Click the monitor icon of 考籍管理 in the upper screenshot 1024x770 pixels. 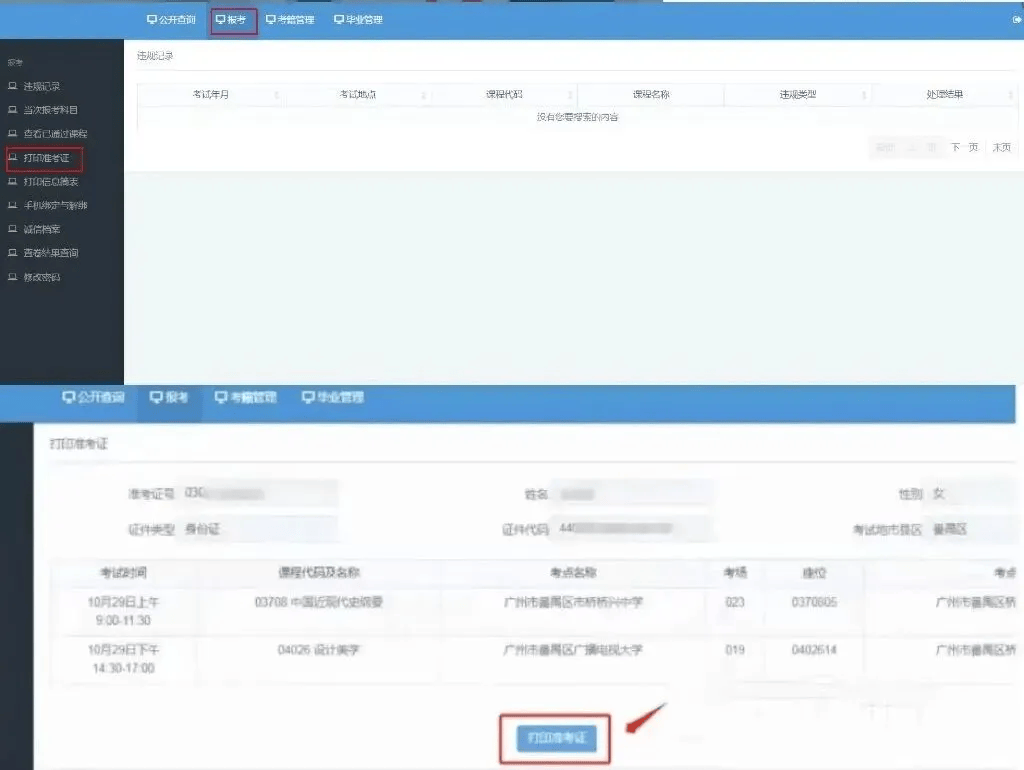270,20
